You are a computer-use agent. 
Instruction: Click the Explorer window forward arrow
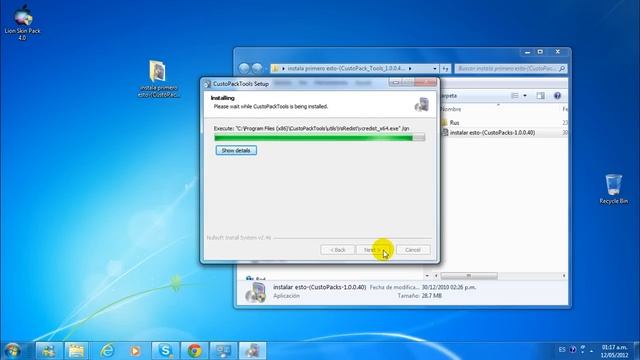[257, 68]
